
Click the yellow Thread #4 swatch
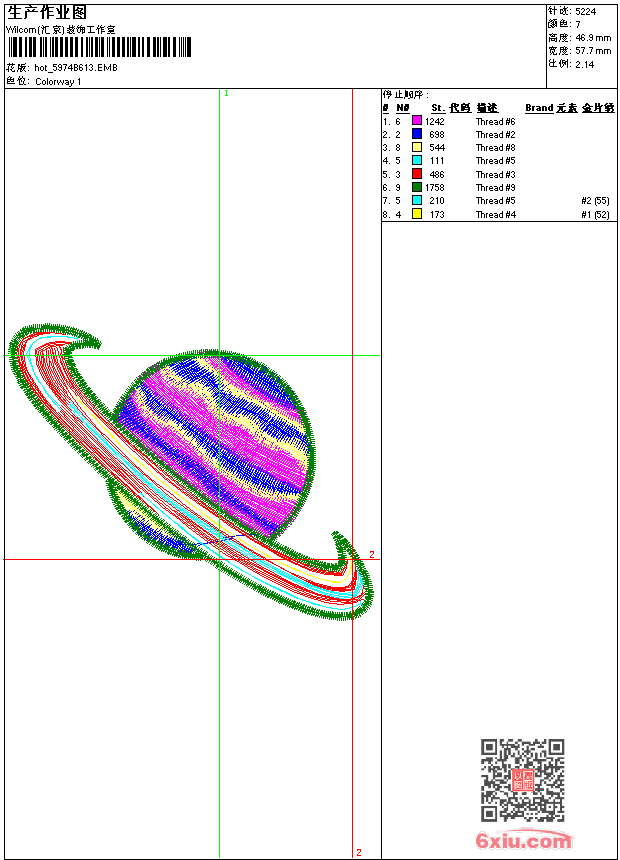tap(417, 214)
